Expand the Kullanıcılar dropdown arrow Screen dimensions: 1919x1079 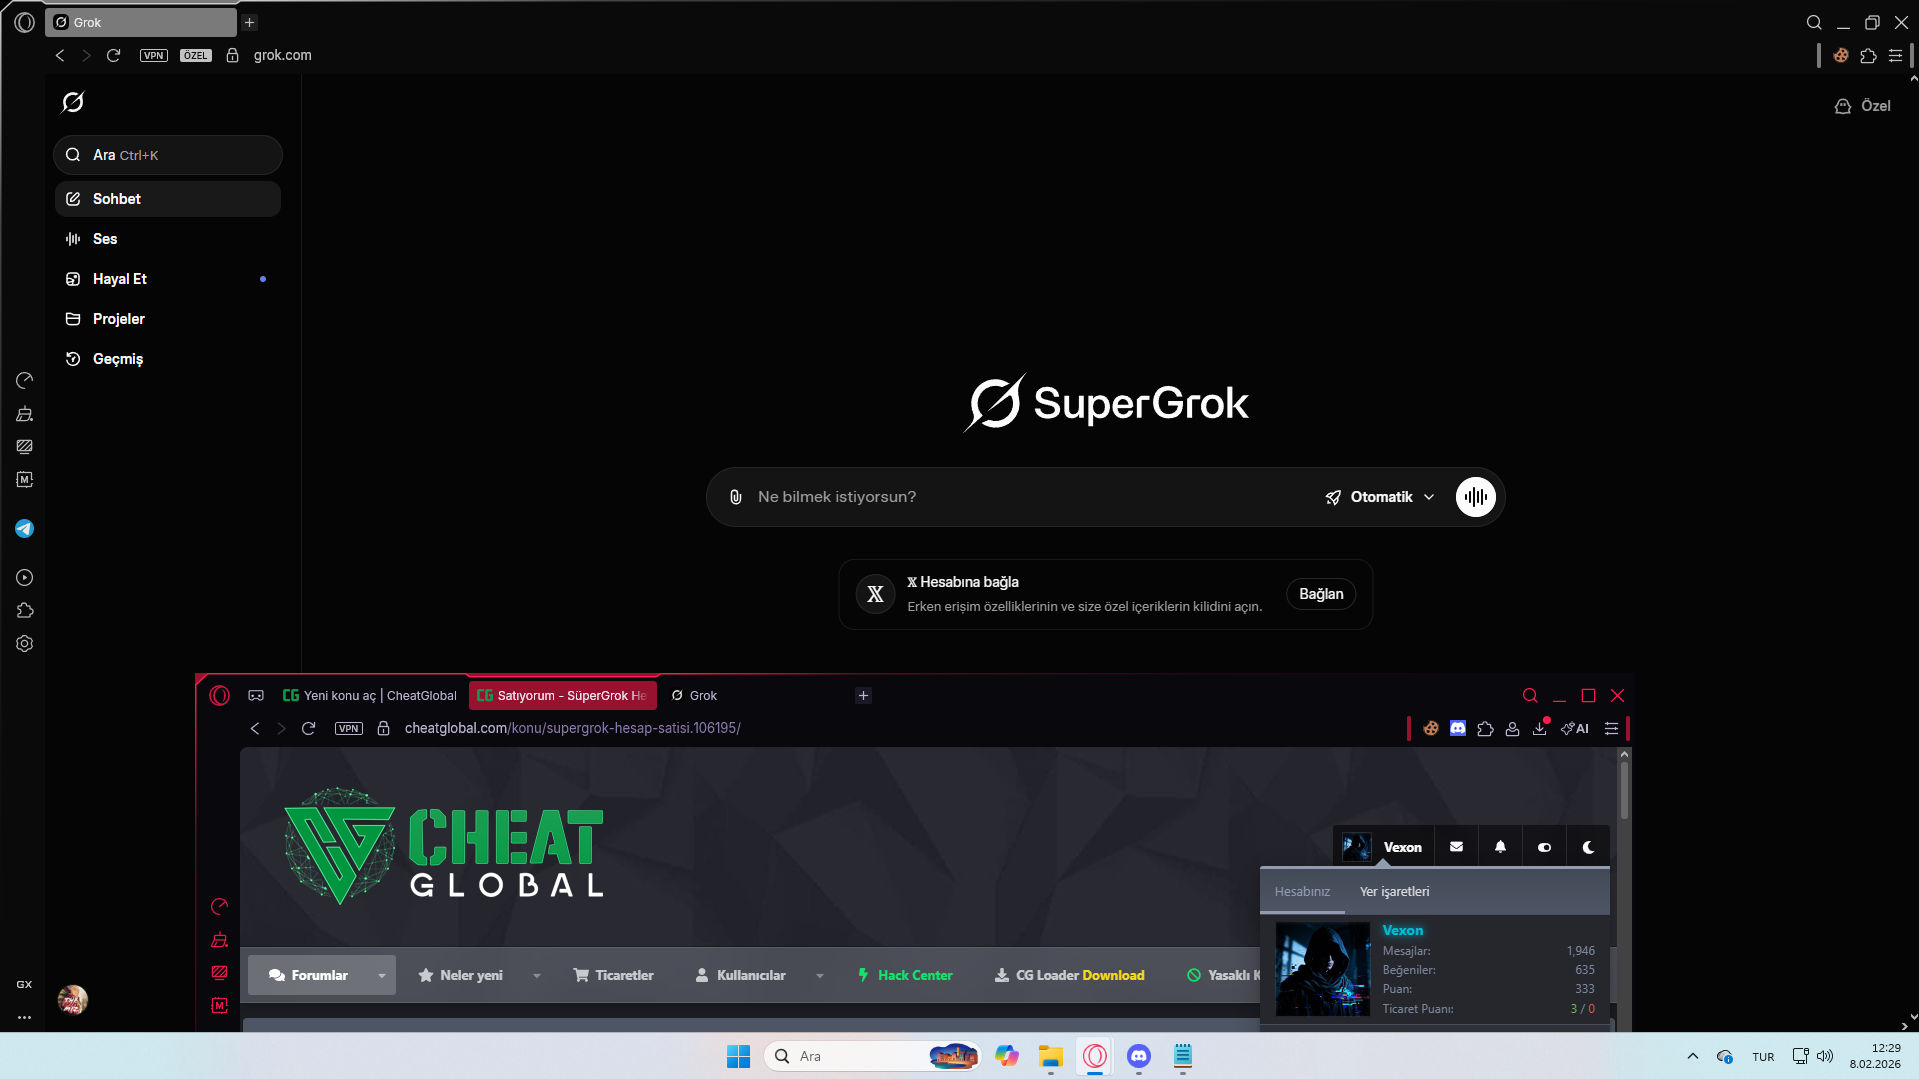coord(820,976)
